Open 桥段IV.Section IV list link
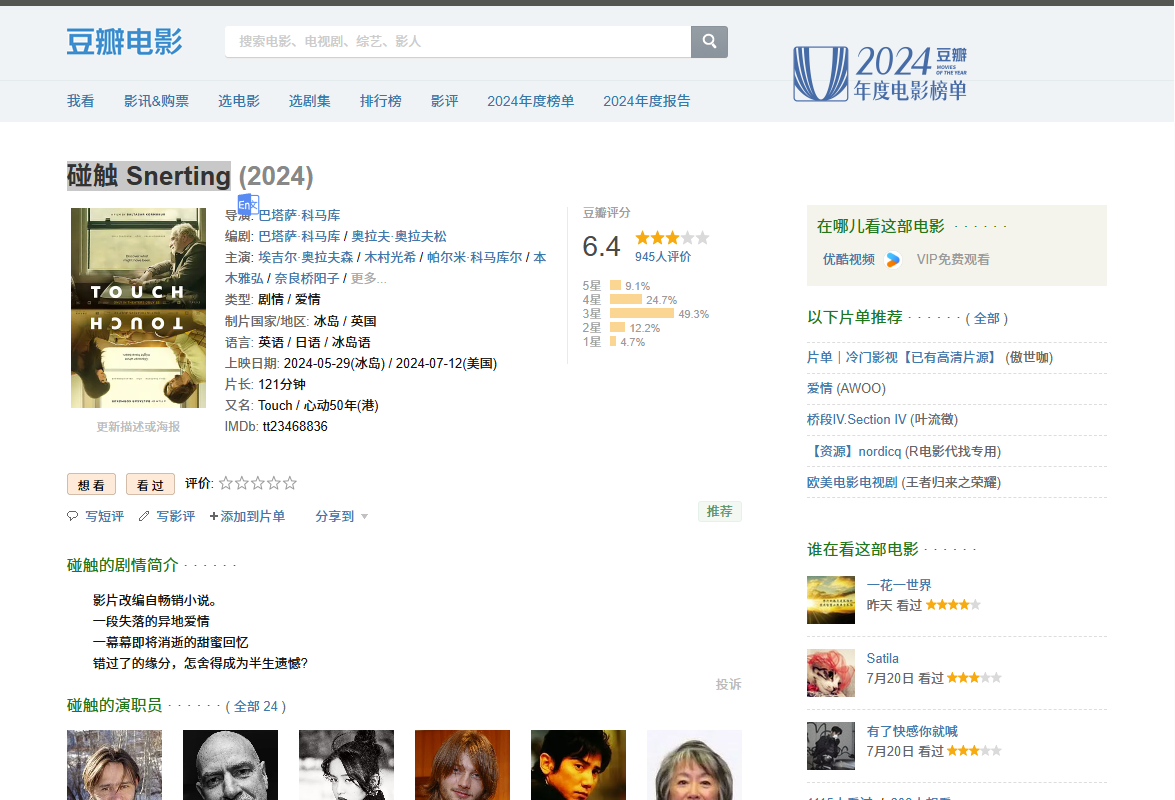Screen dimensions: 1175x800 pos(857,419)
